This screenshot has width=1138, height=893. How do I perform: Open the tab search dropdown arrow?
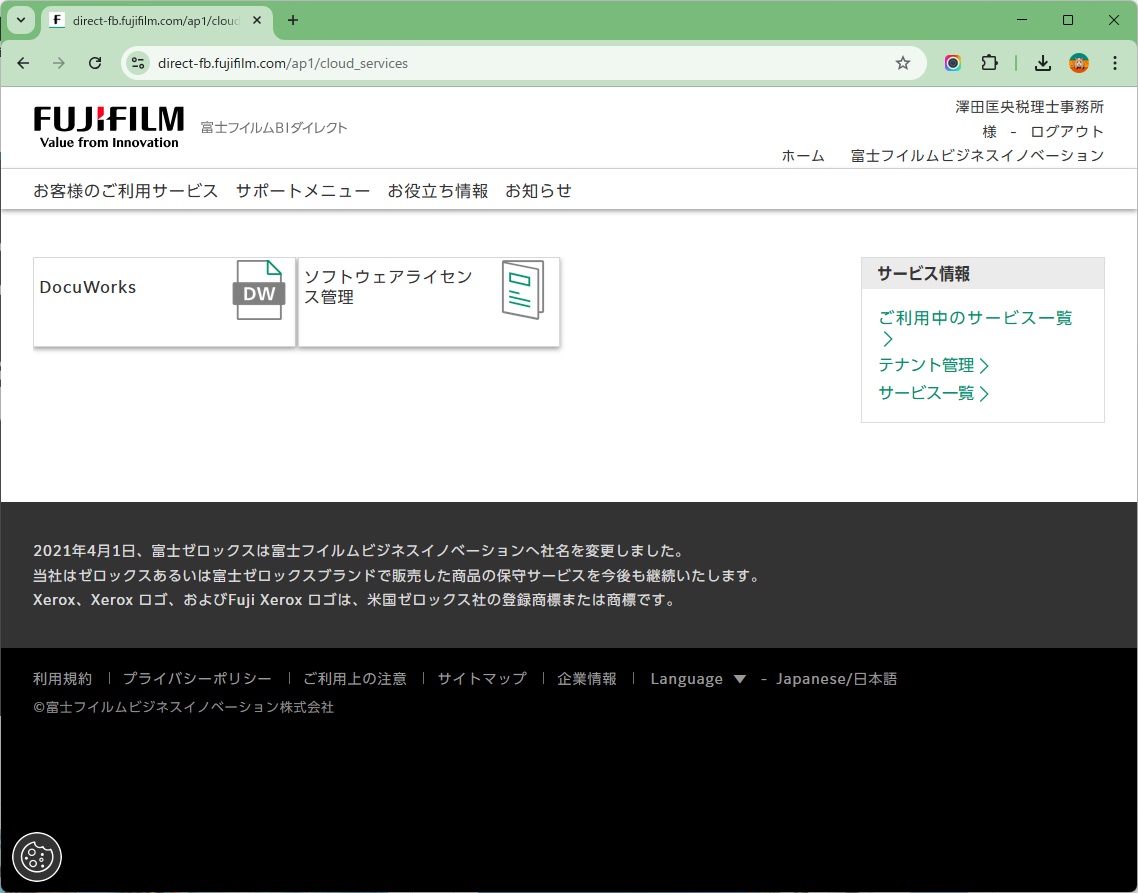pyautogui.click(x=21, y=20)
